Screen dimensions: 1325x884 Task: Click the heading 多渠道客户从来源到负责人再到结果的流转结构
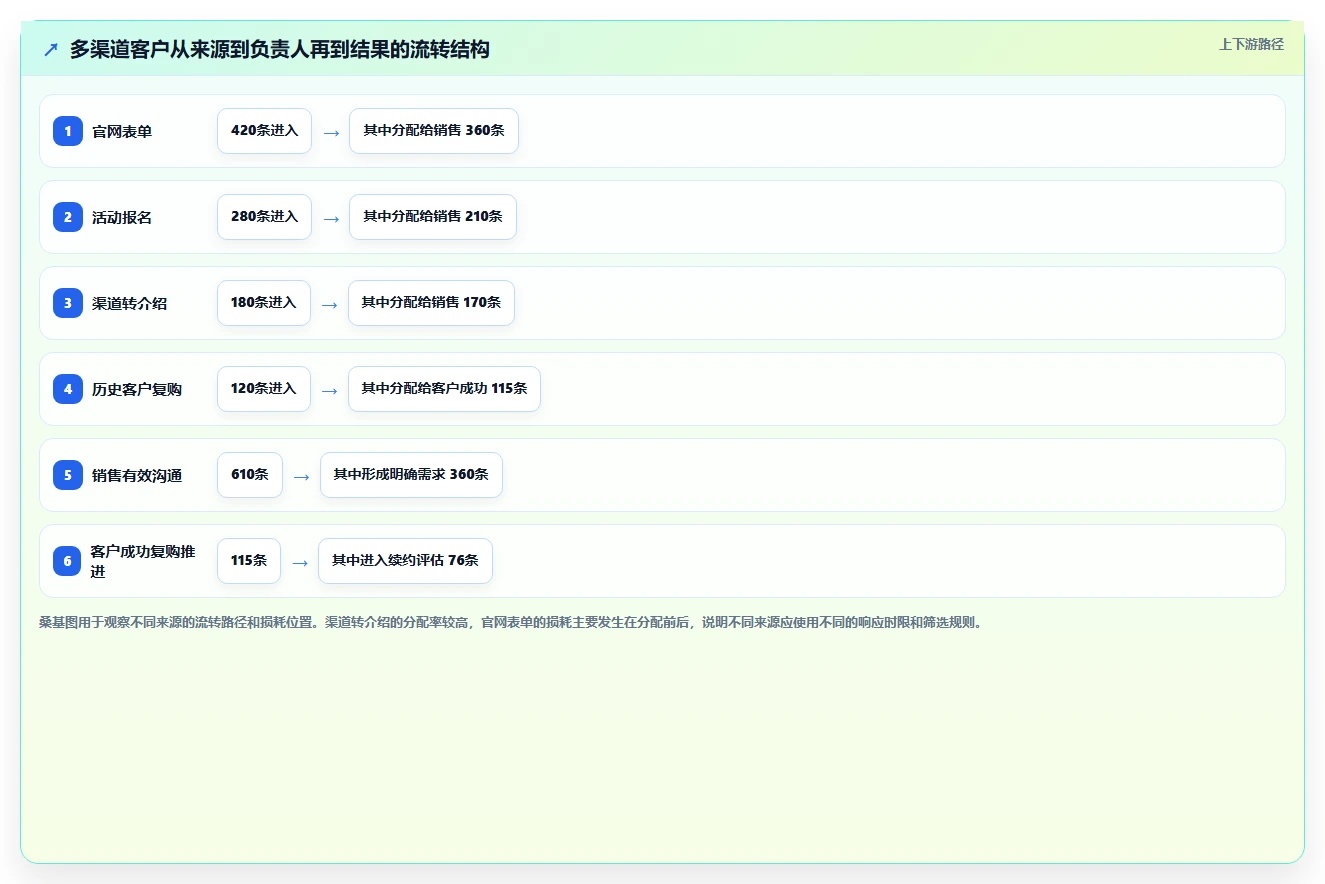pyautogui.click(x=280, y=49)
